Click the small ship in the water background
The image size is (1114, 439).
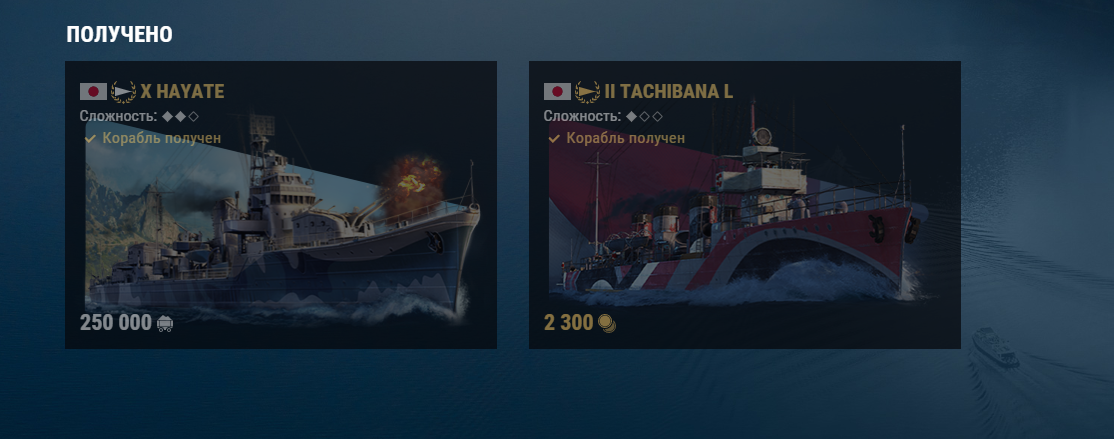(995, 348)
